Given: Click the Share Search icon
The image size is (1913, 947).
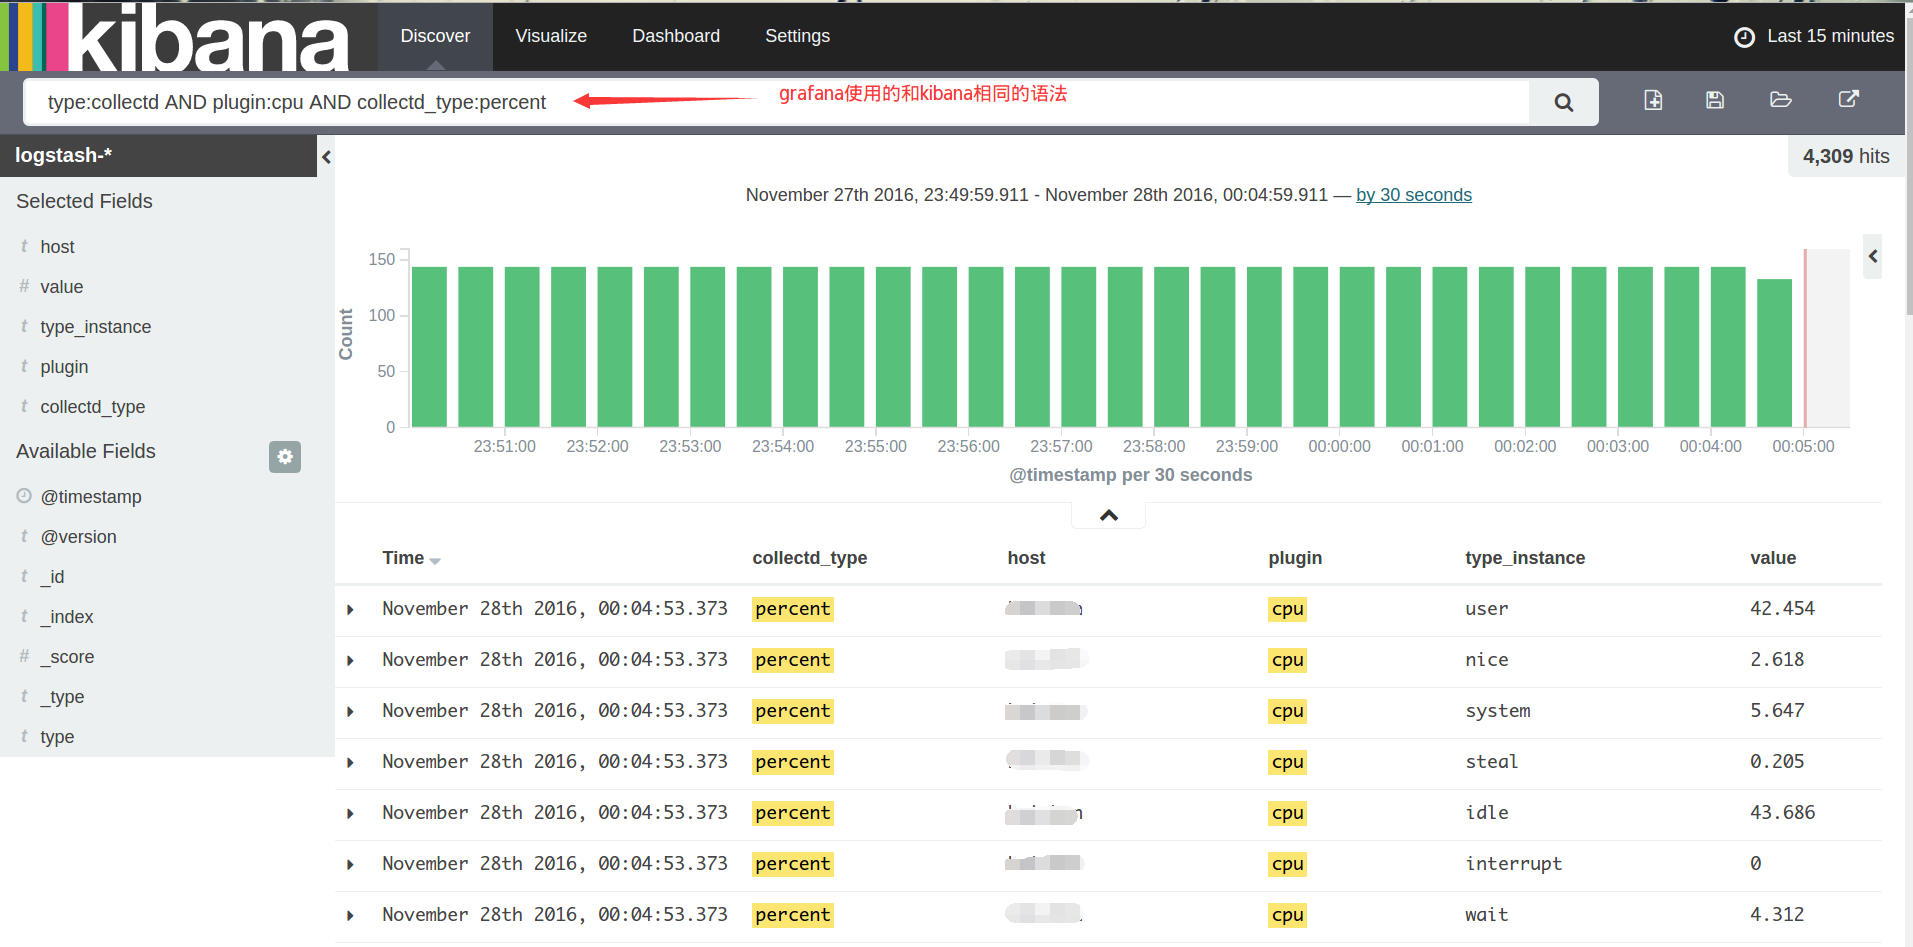Looking at the screenshot, I should pos(1848,99).
